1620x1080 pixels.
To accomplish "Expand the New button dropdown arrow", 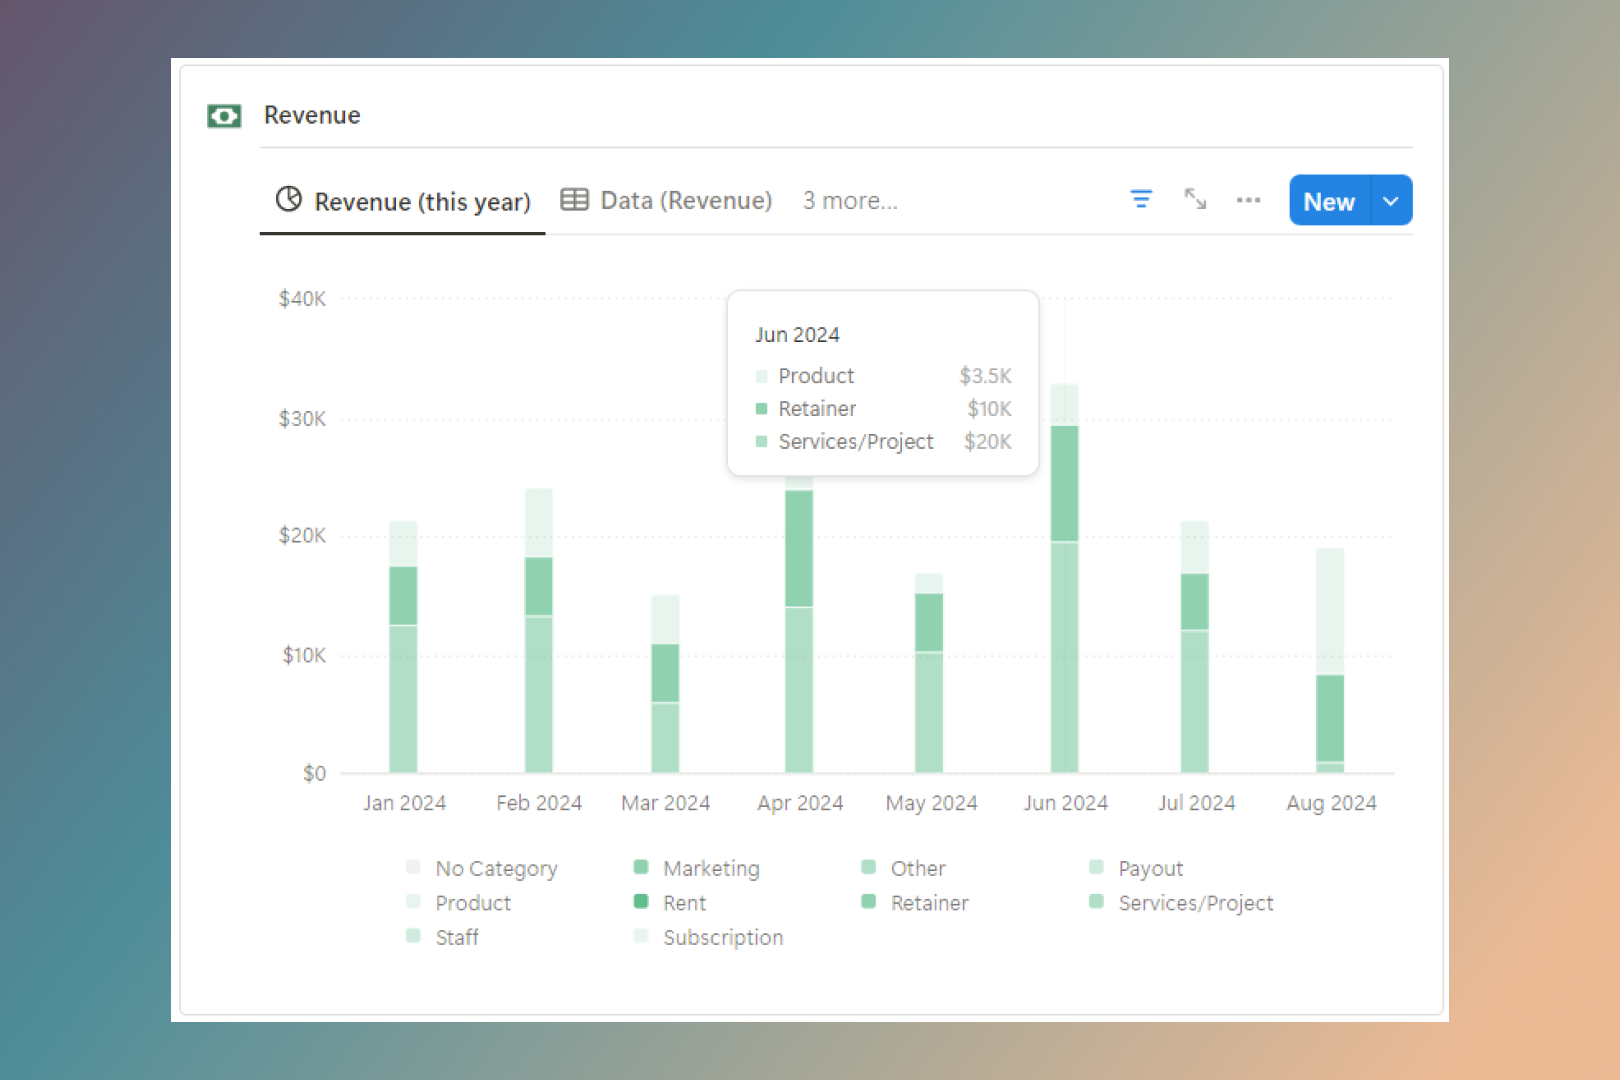I will click(x=1391, y=200).
